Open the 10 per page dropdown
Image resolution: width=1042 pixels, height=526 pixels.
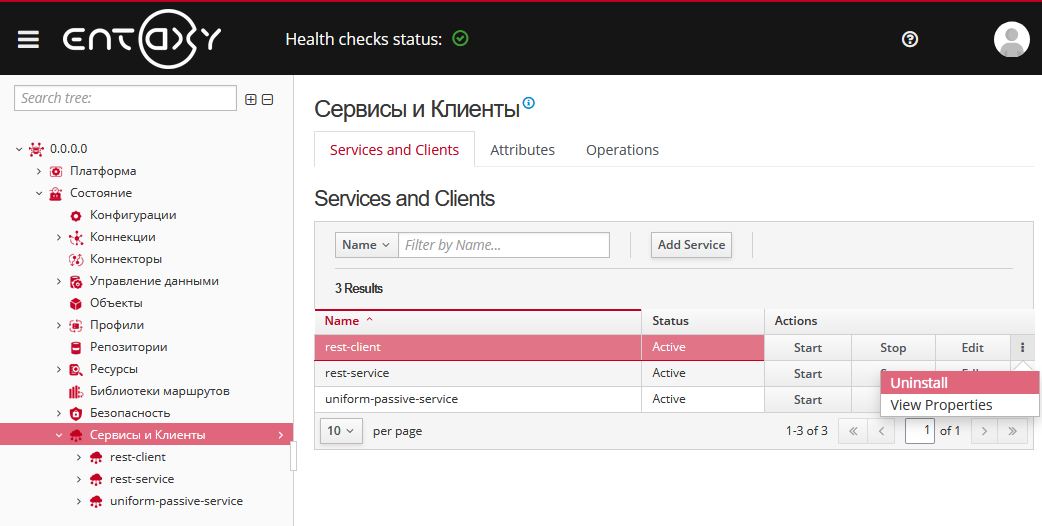tap(341, 431)
